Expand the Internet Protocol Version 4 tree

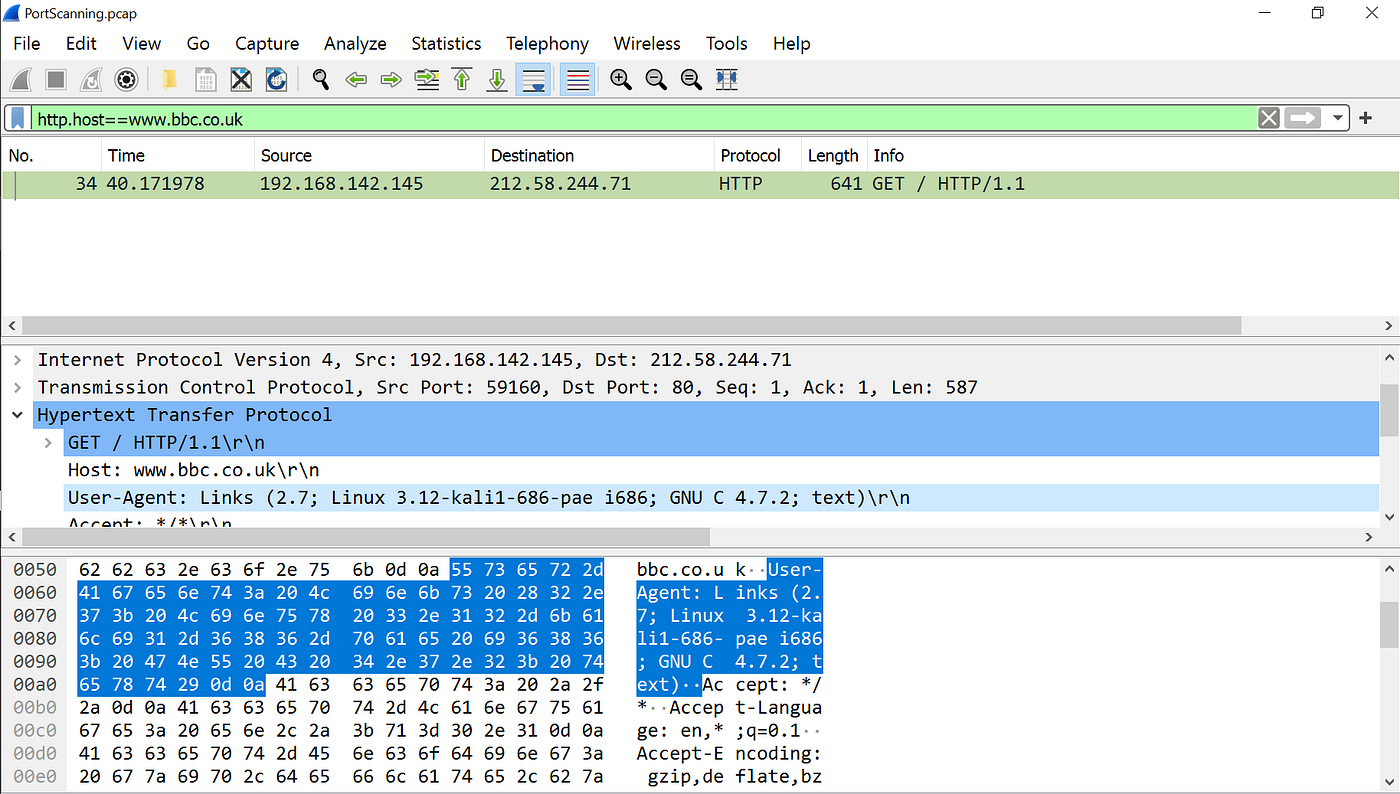tap(17, 360)
